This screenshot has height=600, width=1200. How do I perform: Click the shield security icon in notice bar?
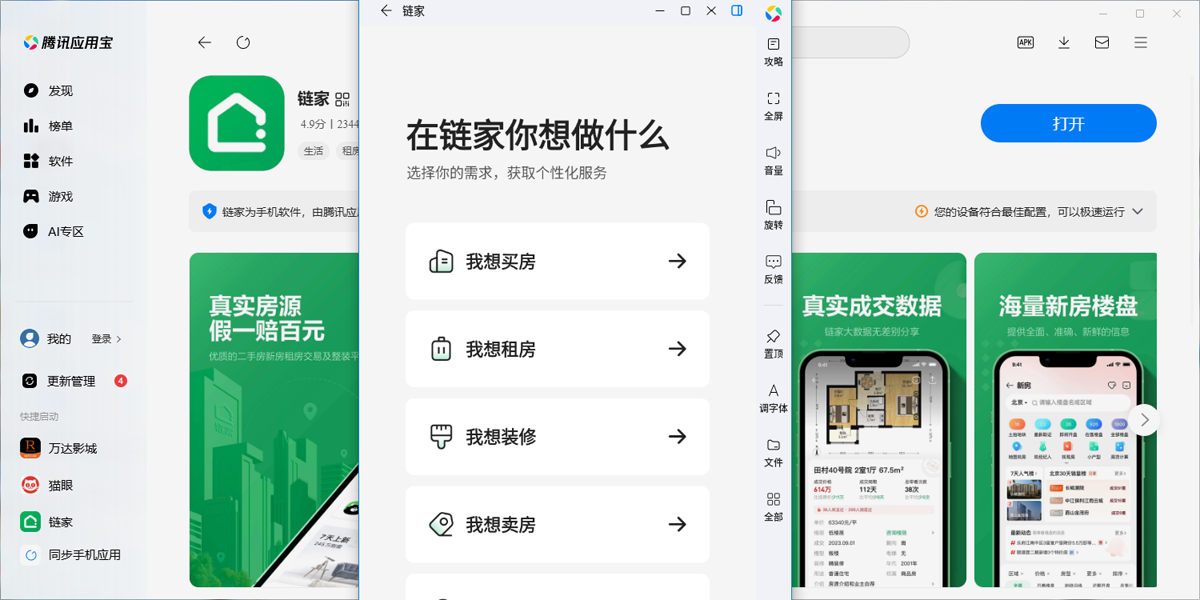coord(209,211)
